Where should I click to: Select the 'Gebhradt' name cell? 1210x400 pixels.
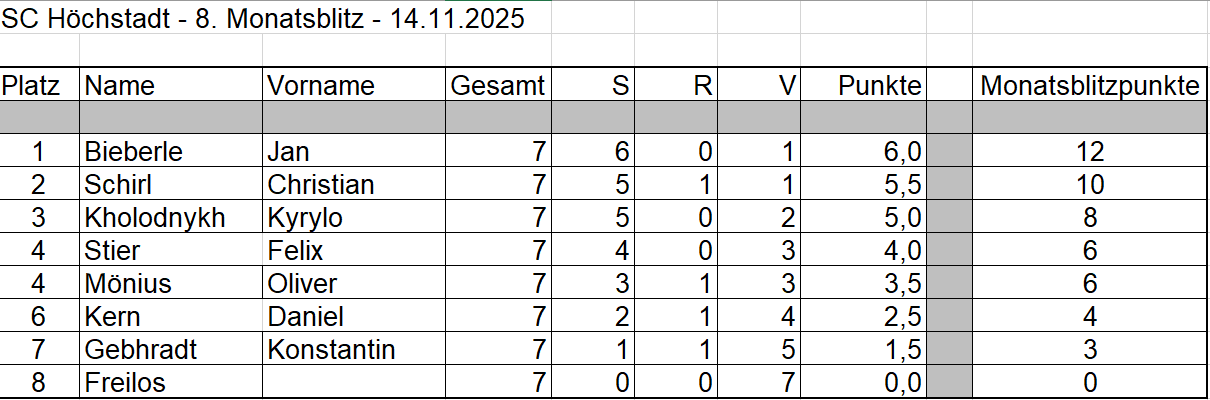(x=141, y=350)
